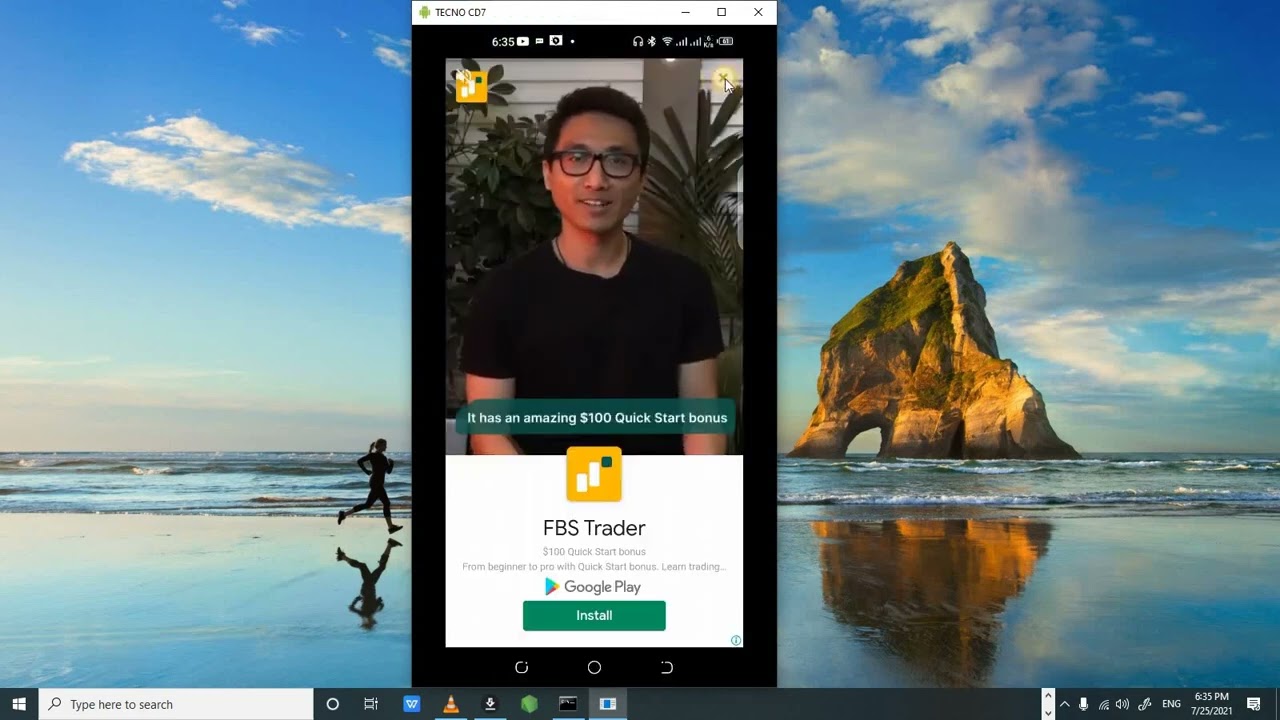Open the Action Center notifications icon
The height and width of the screenshot is (720, 1280).
pyautogui.click(x=1254, y=704)
